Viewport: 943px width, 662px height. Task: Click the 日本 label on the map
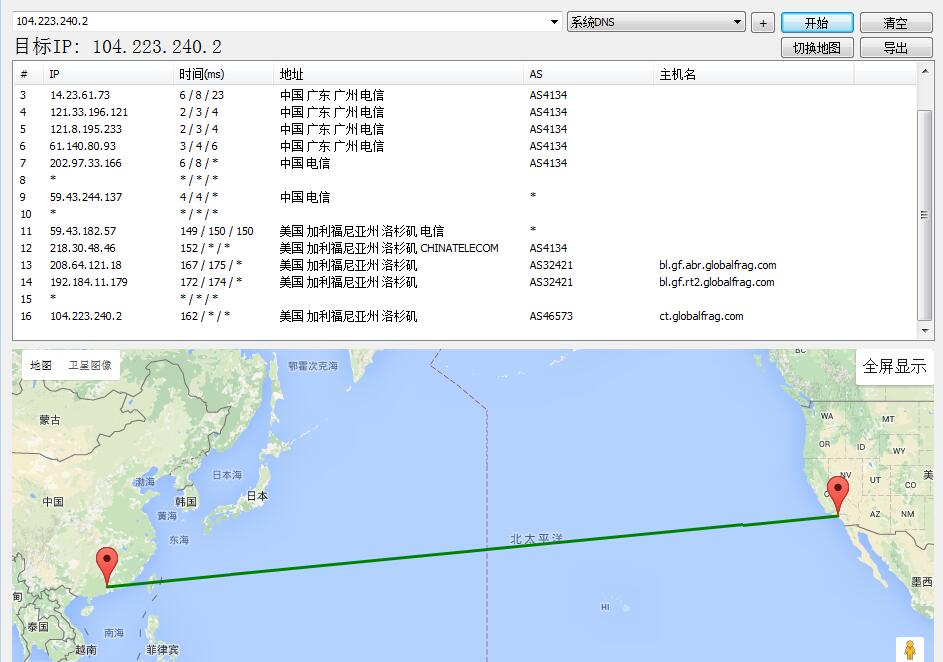257,496
